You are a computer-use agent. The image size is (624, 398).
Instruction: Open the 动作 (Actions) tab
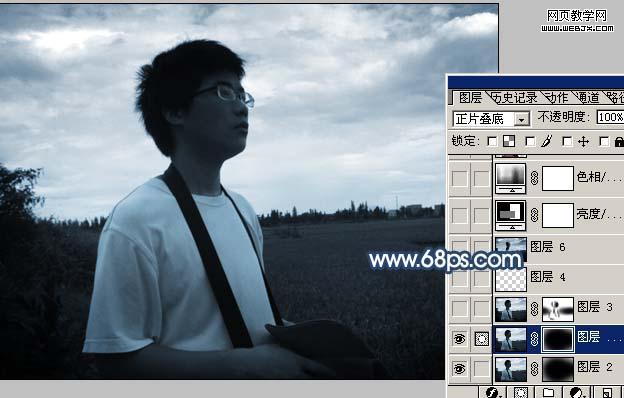click(556, 98)
